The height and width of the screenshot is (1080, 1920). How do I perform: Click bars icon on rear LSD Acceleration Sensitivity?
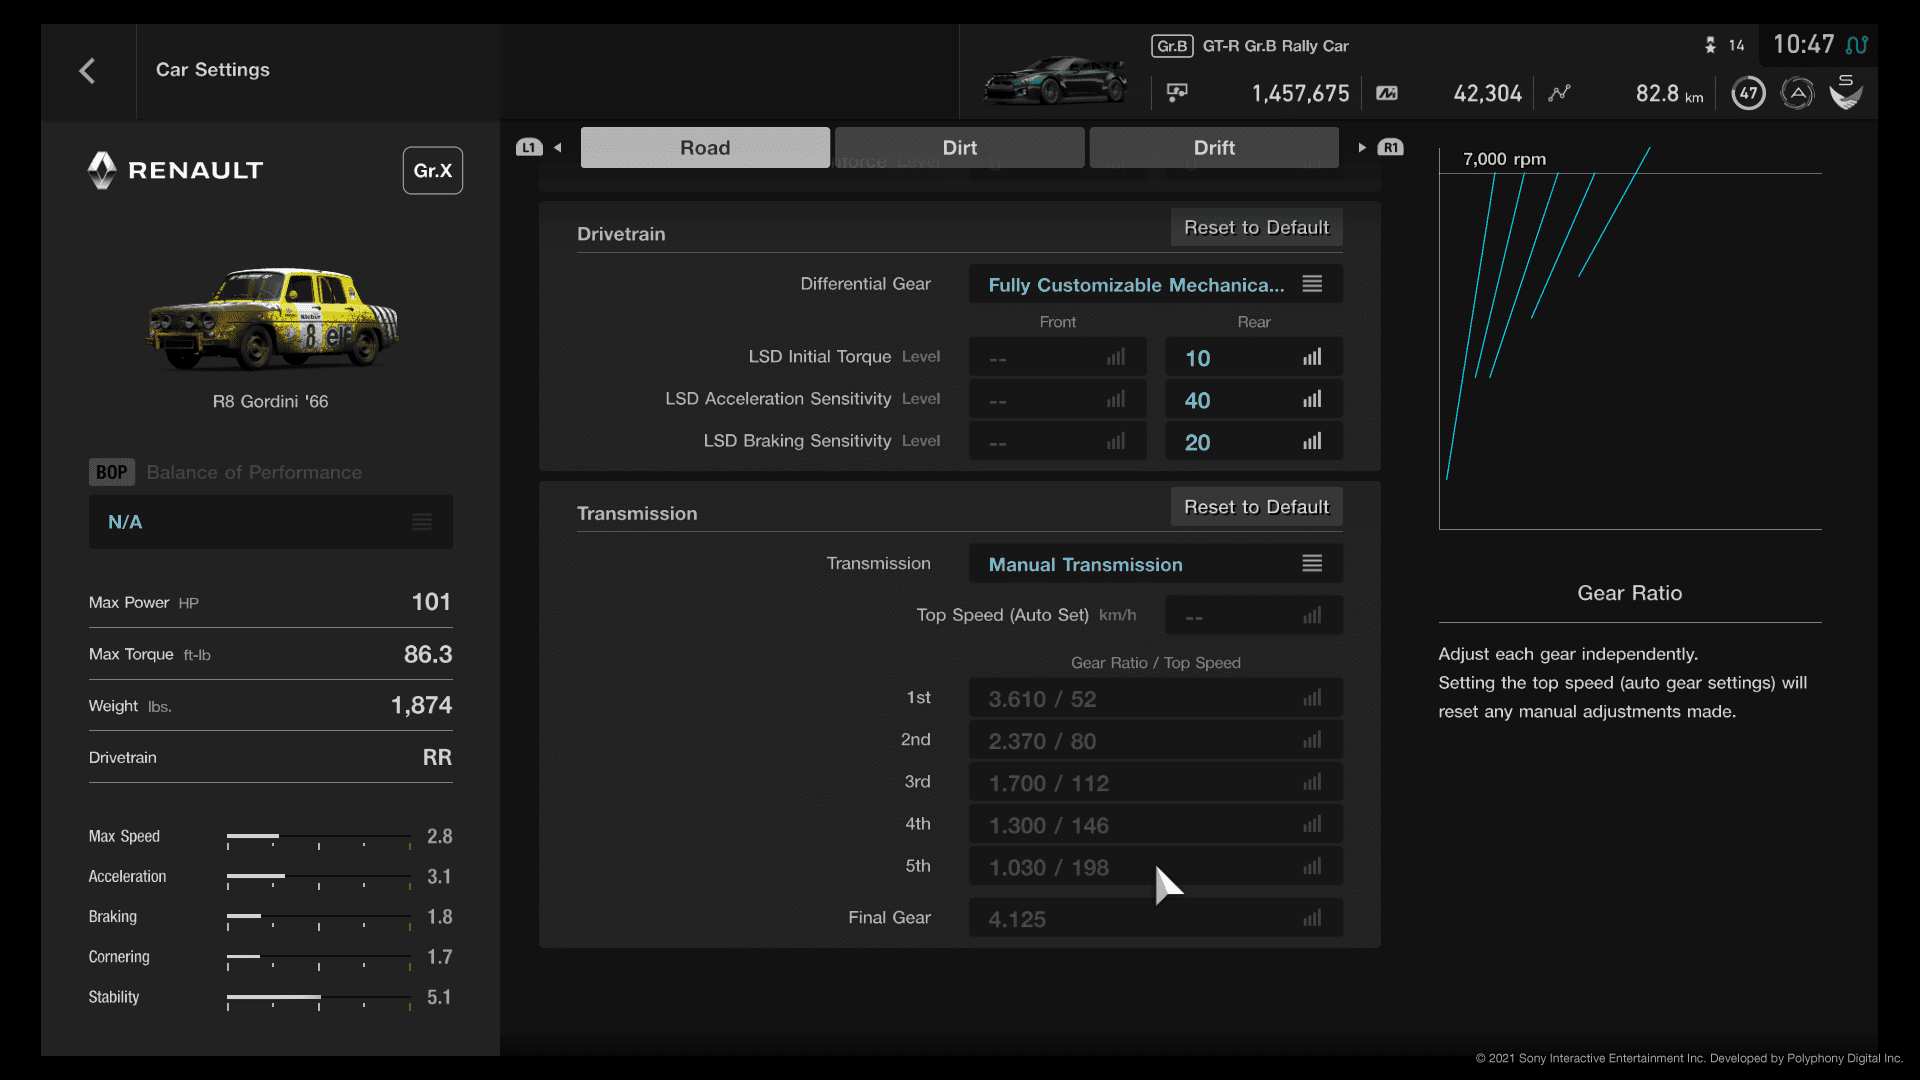coord(1312,399)
